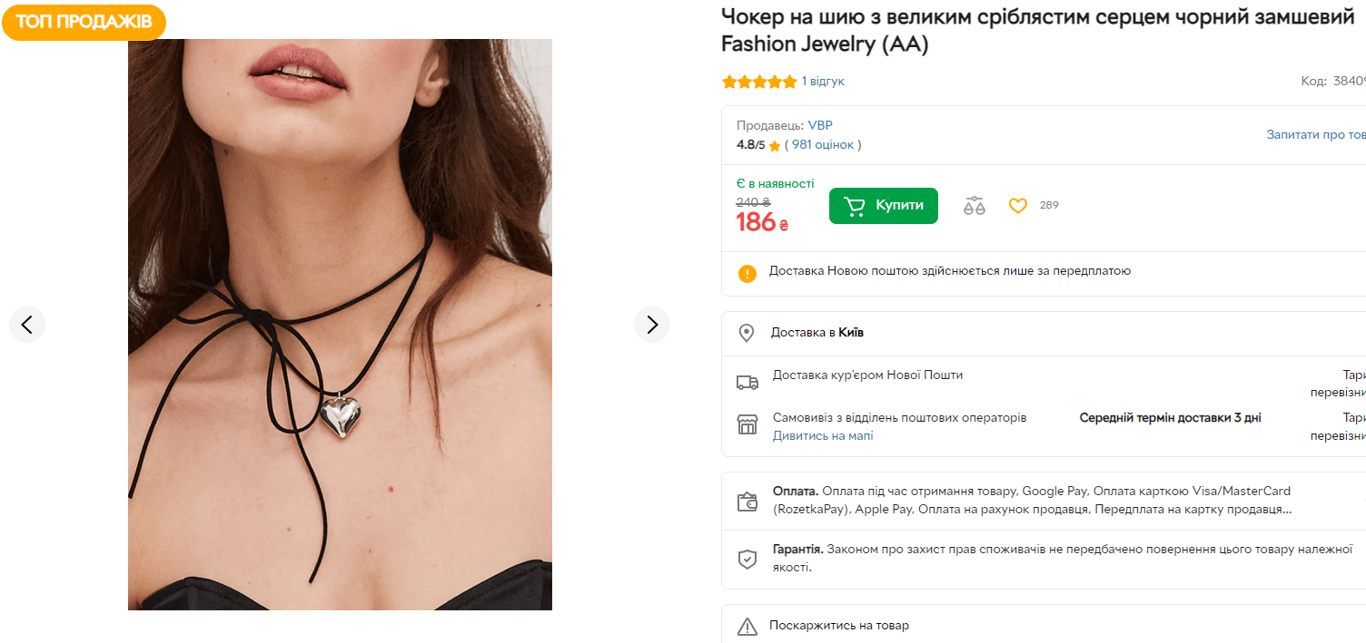Open the next product photo with right chevron
Screen dimensions: 1366x643
(x=652, y=325)
